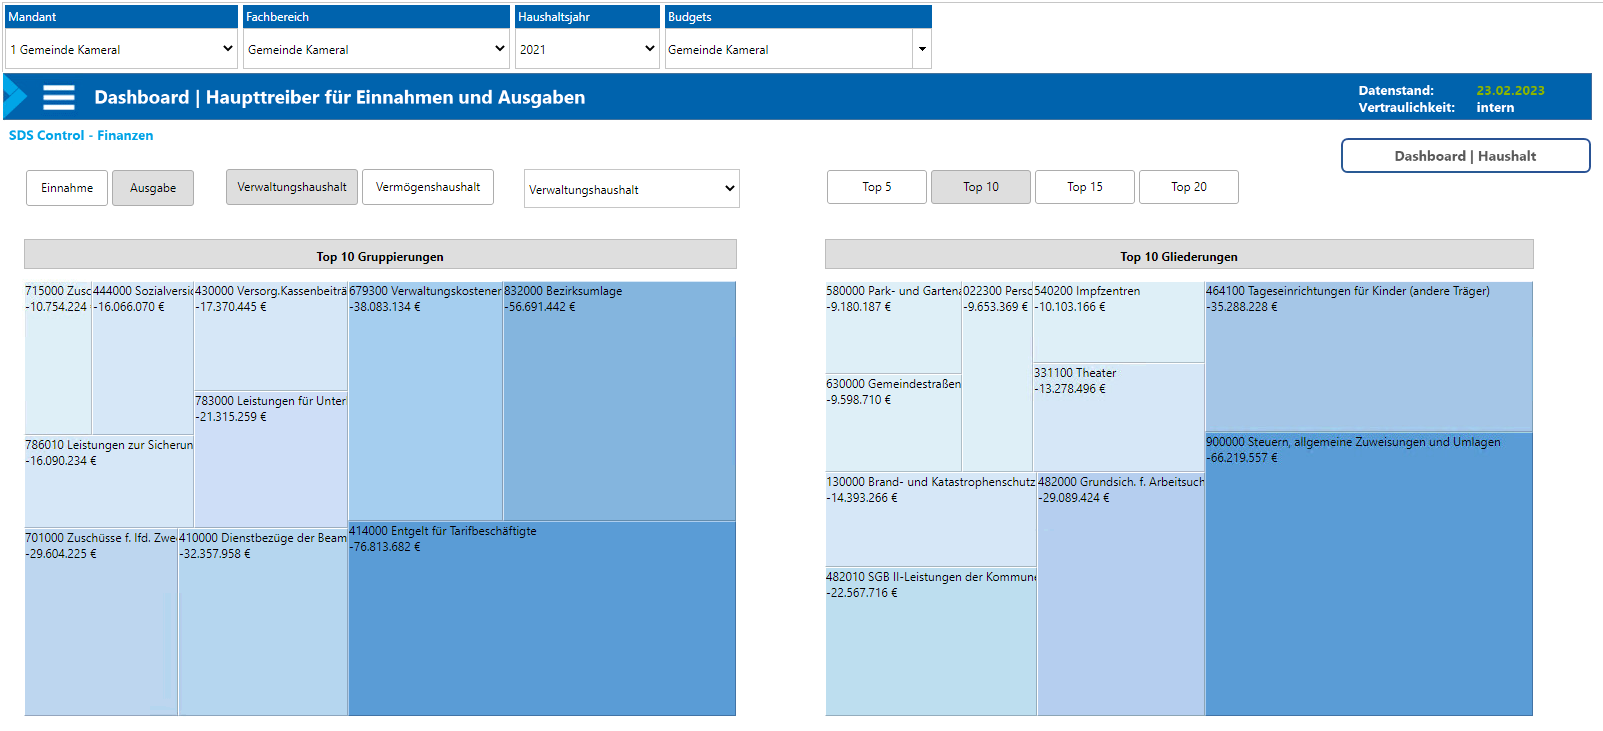Click the SDS Control - Finanzen link
This screenshot has width=1603, height=731.
point(81,135)
